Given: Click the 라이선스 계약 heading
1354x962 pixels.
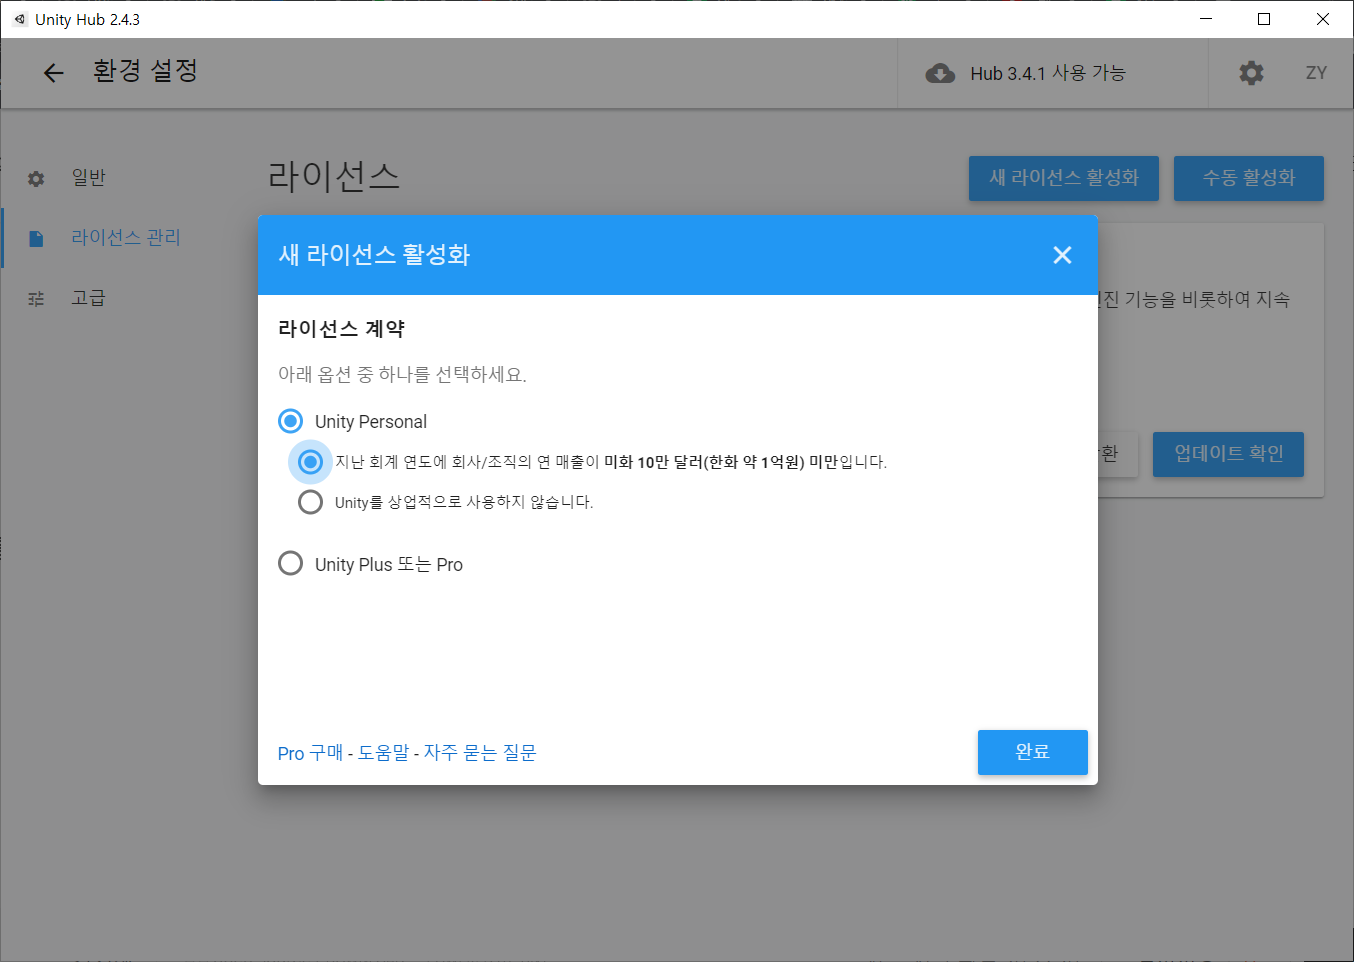Looking at the screenshot, I should coord(341,329).
